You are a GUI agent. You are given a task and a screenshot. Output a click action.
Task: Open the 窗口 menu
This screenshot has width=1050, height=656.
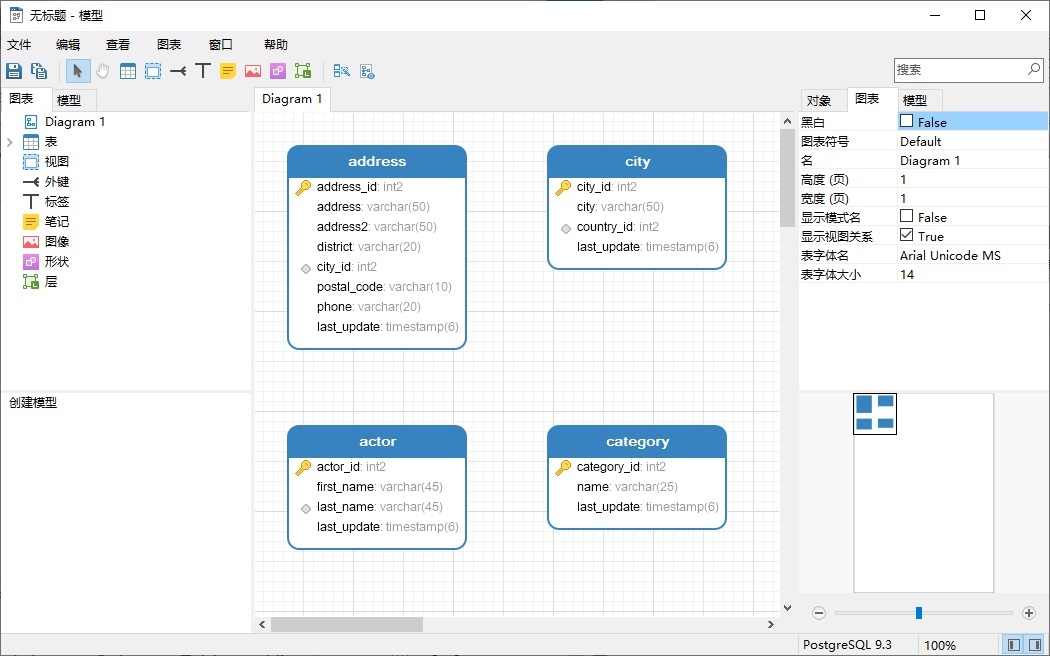point(220,44)
